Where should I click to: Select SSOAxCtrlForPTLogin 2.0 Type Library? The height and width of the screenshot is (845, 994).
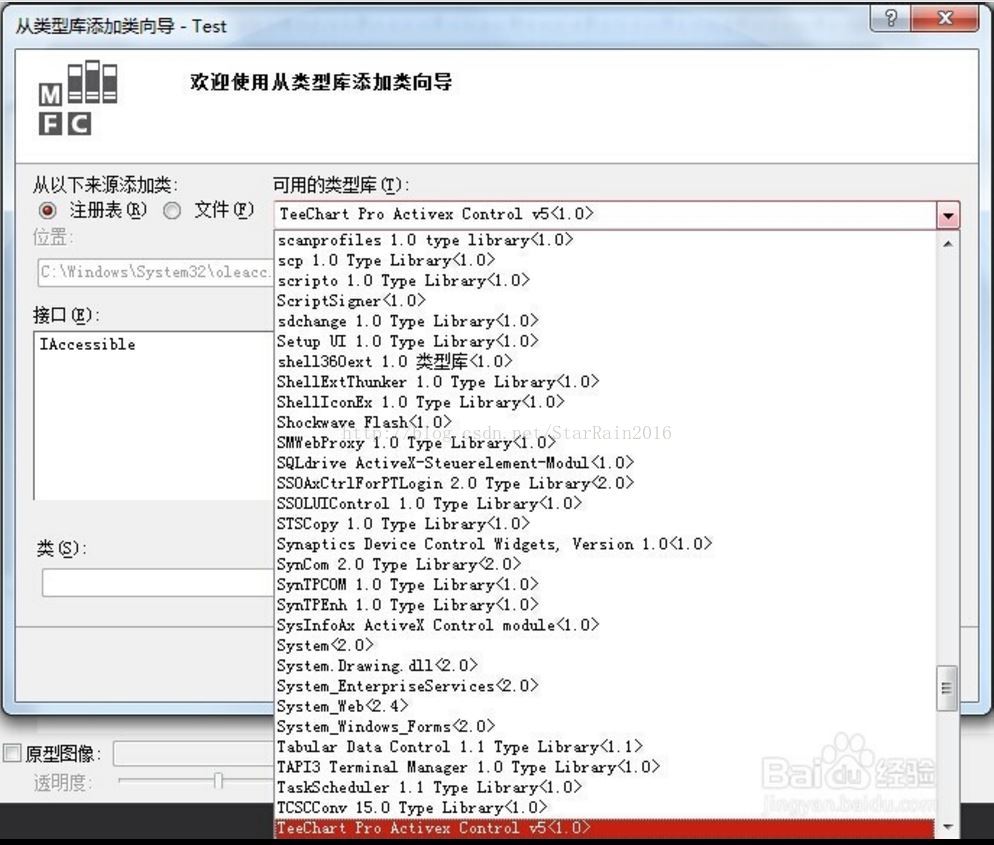tap(605, 483)
